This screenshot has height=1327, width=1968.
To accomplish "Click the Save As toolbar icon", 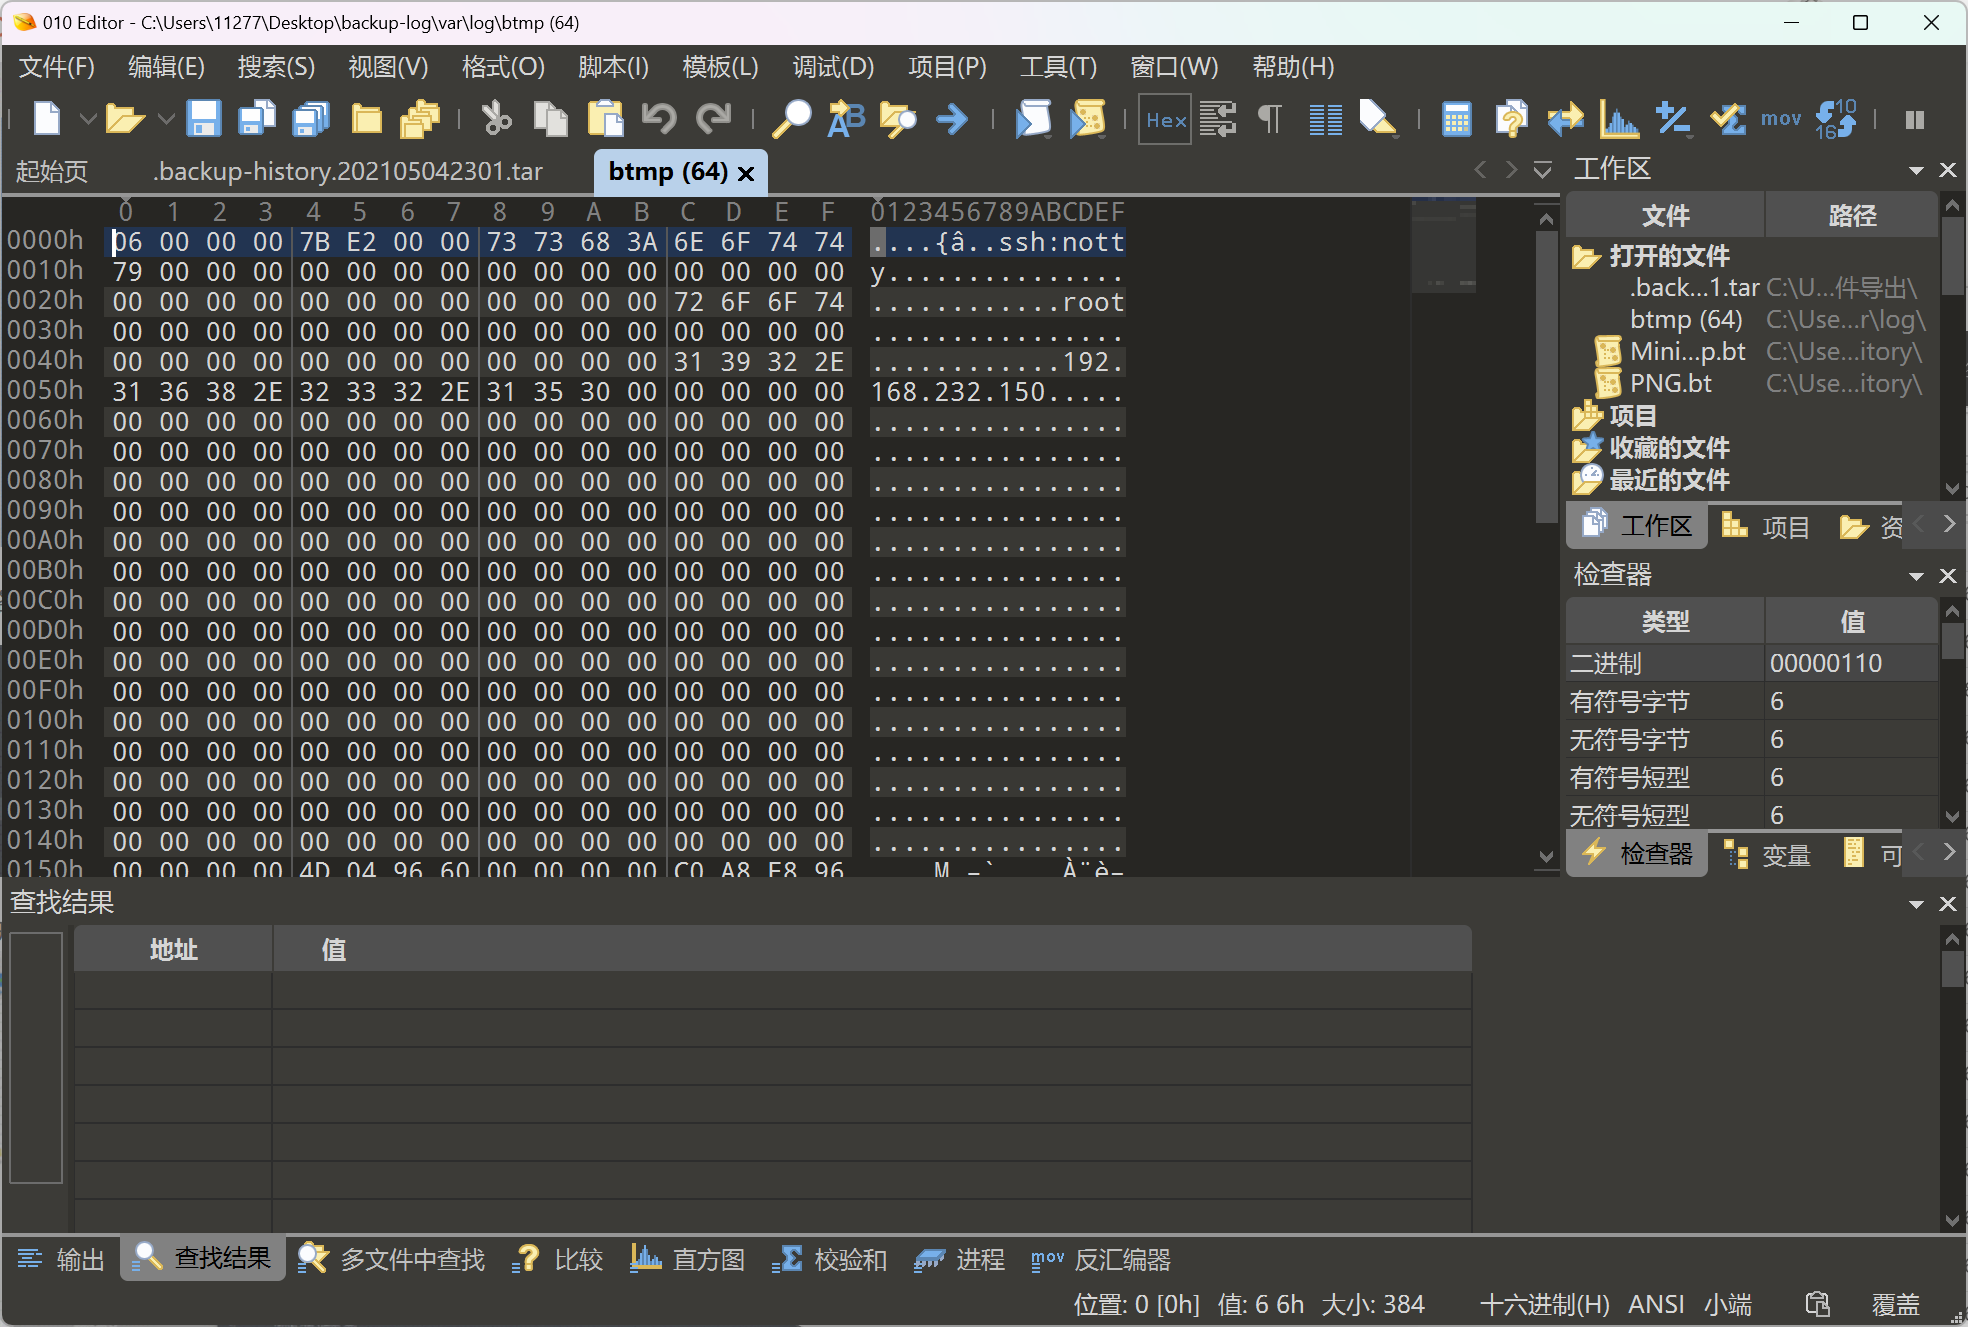I will (257, 119).
